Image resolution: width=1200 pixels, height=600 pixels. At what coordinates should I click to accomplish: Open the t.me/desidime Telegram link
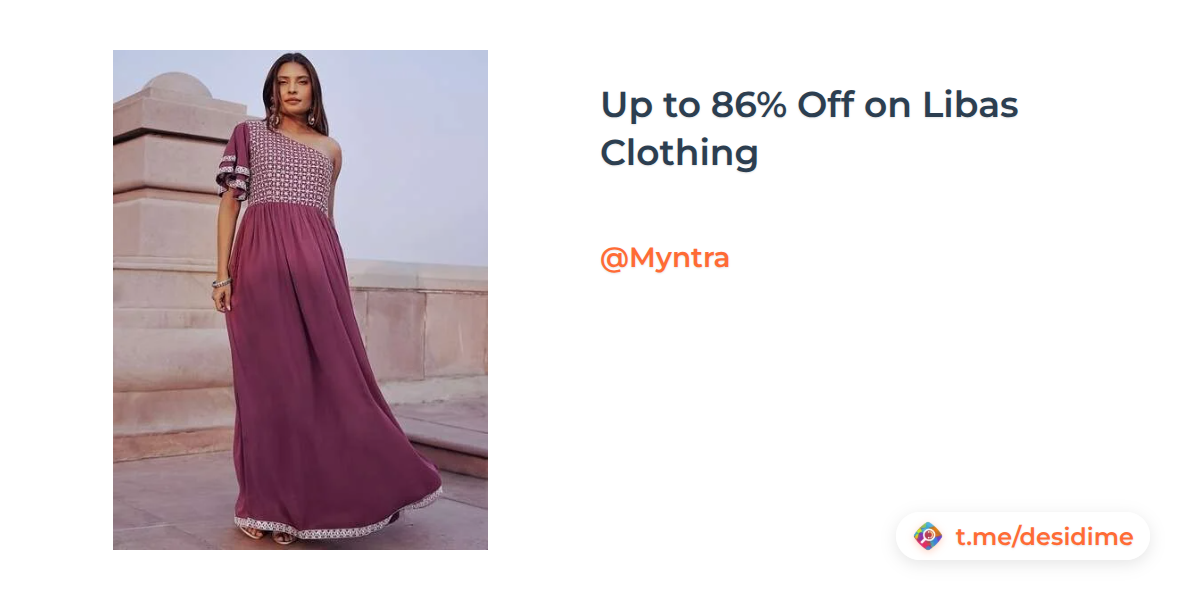pyautogui.click(x=1044, y=537)
